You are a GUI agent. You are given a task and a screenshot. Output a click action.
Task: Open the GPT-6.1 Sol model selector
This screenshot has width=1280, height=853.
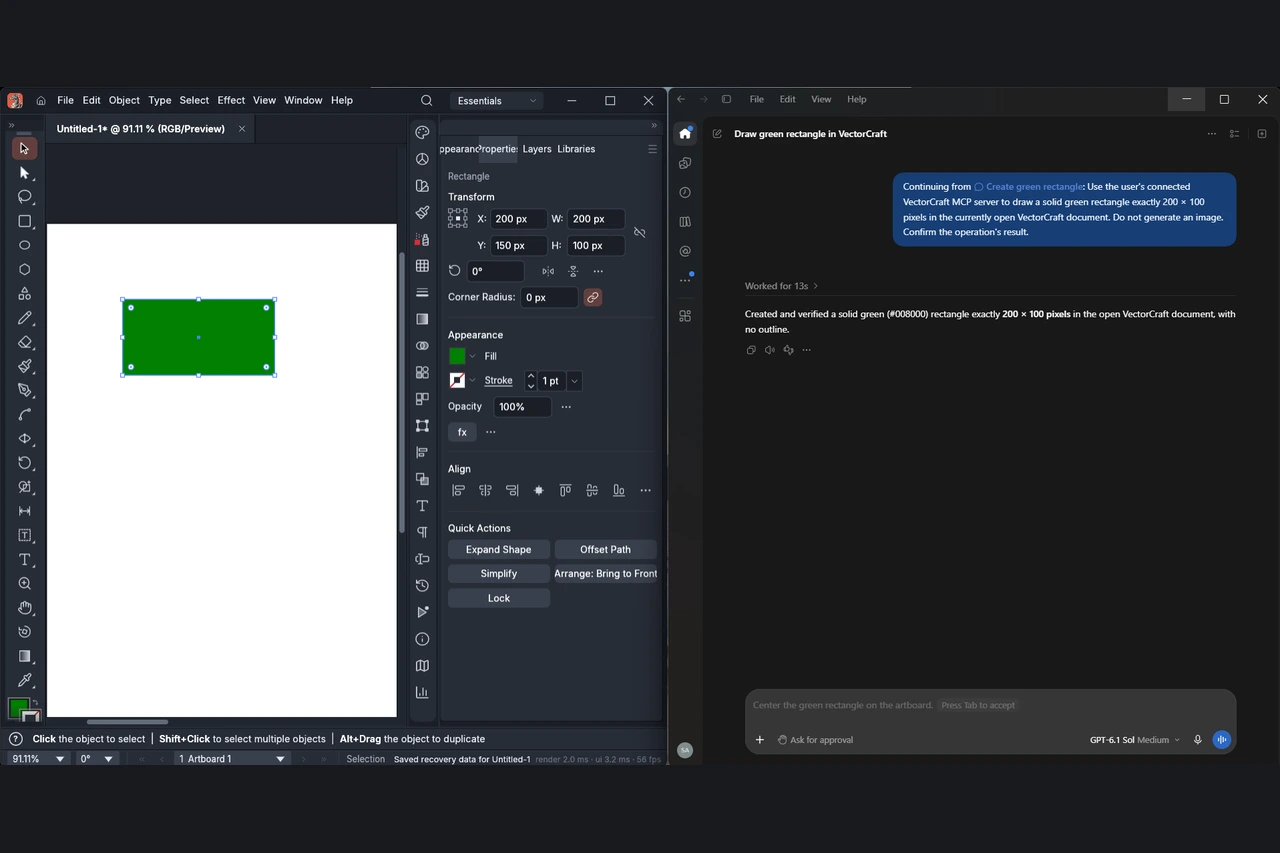[1134, 740]
